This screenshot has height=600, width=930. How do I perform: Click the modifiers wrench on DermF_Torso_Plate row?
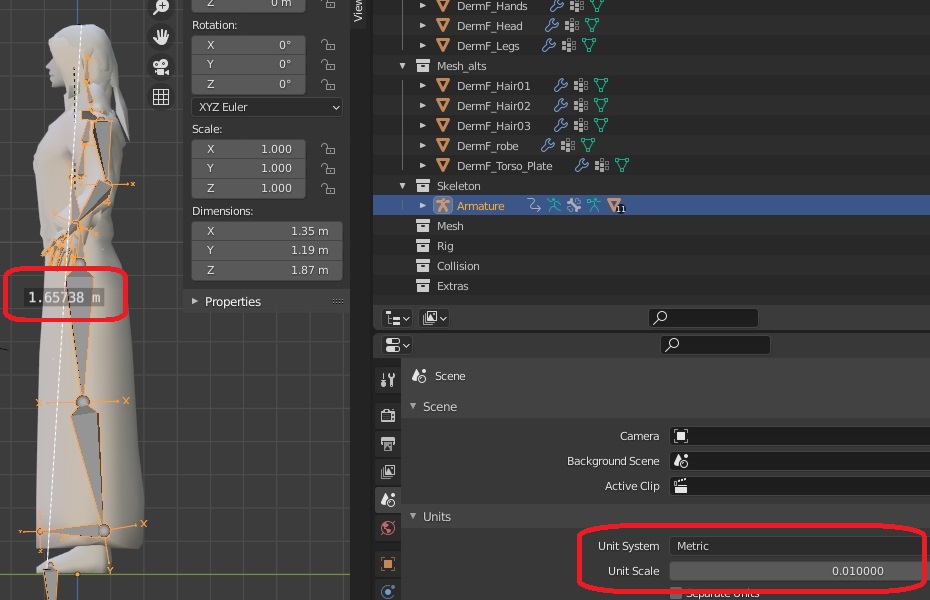pos(582,165)
